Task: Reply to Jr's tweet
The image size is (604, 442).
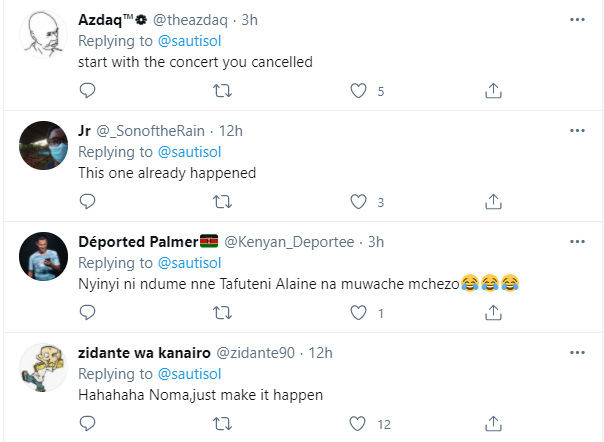Action: 87,202
